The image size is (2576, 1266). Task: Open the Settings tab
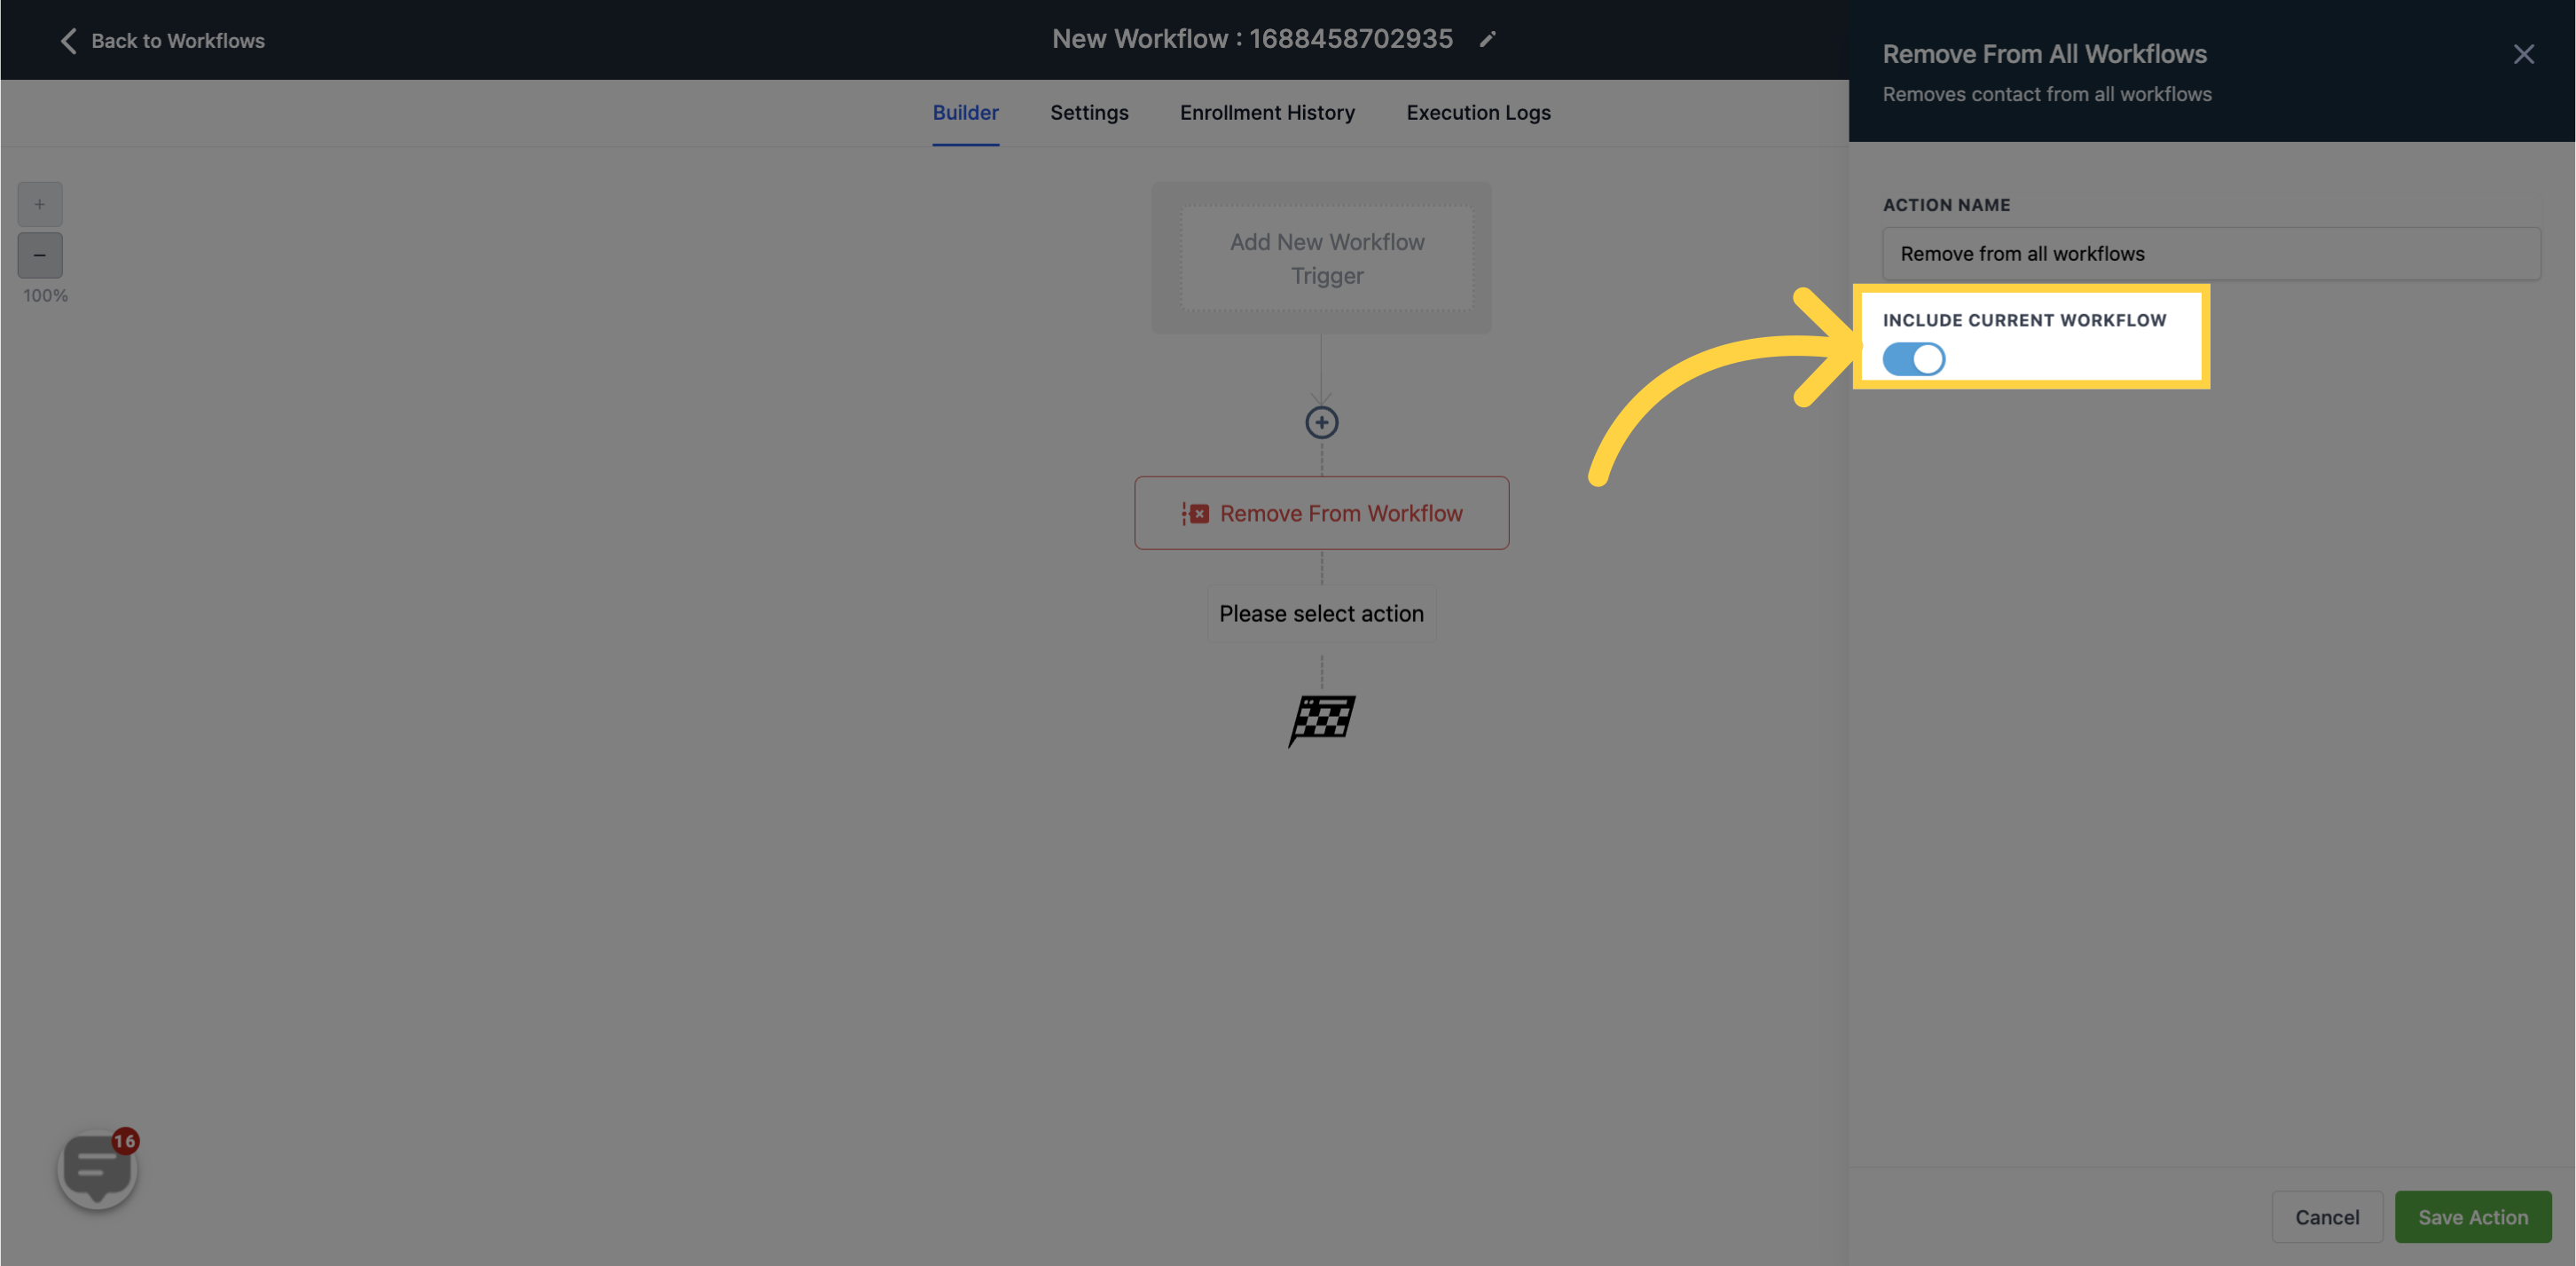point(1089,114)
